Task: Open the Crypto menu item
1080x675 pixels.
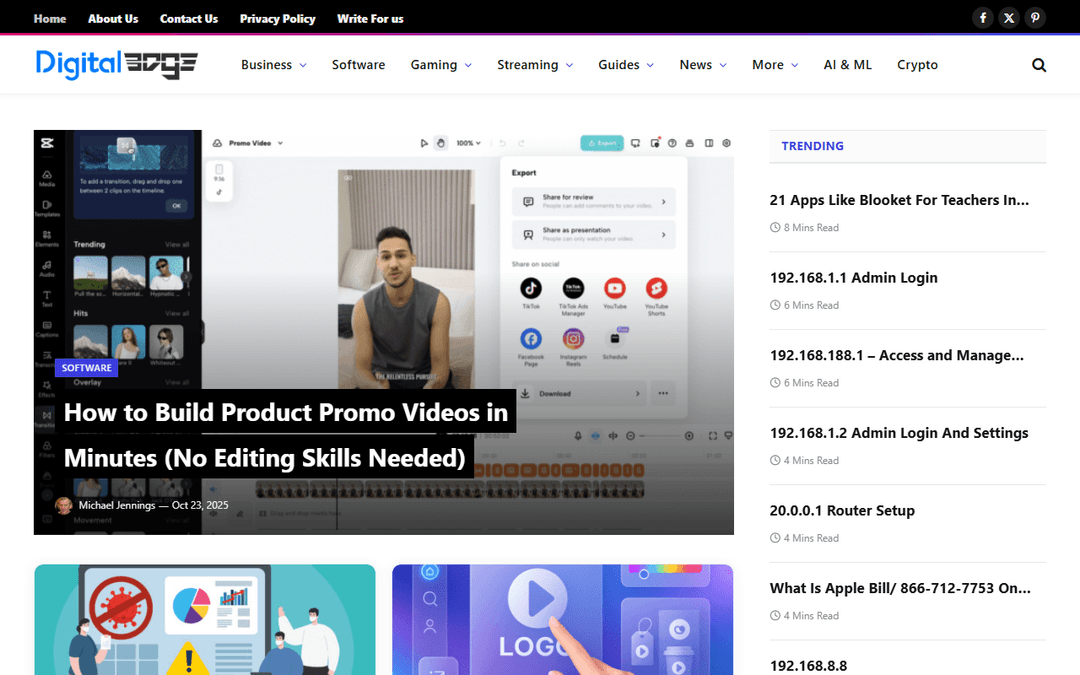Action: tap(917, 65)
